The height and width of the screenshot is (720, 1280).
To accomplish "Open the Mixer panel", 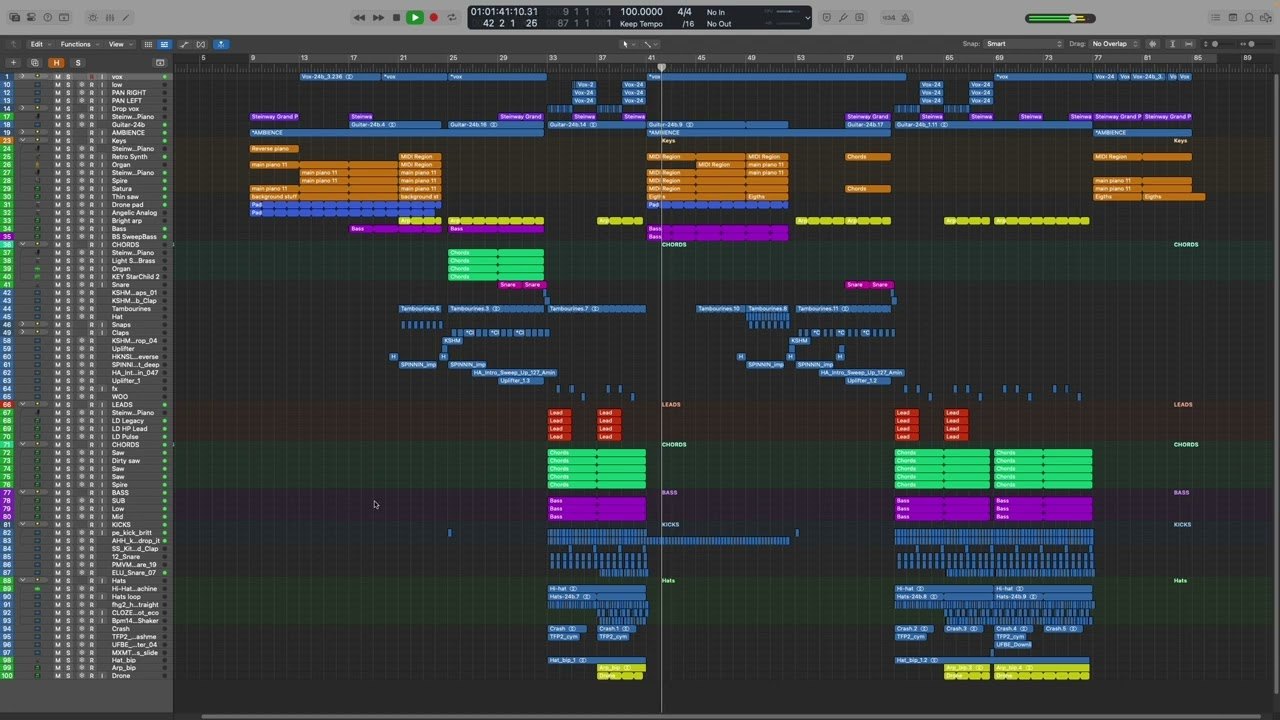I will coord(110,17).
